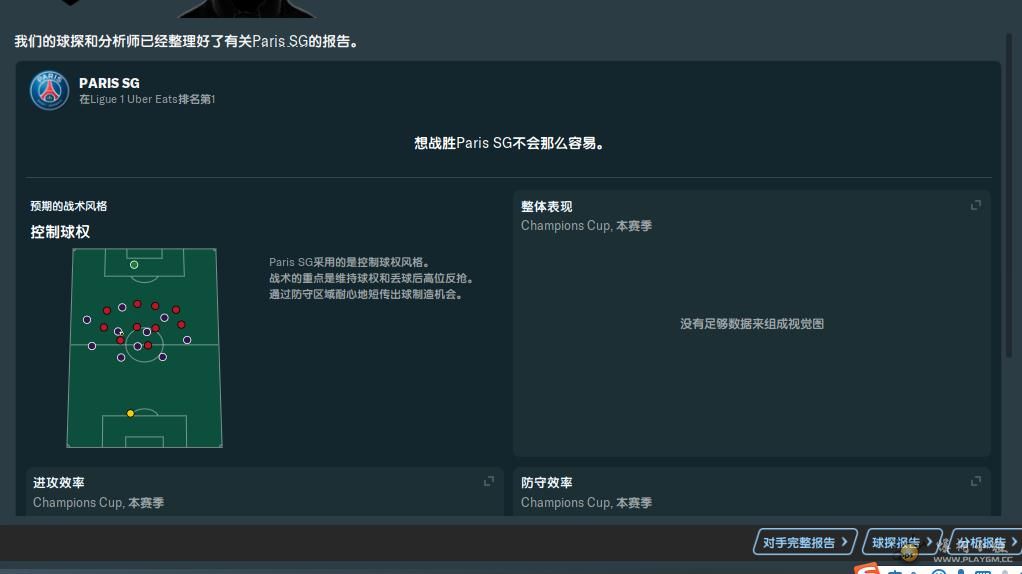Select the green goalkeeper dot on the pitch
Image resolution: width=1022 pixels, height=574 pixels.
coord(134,265)
